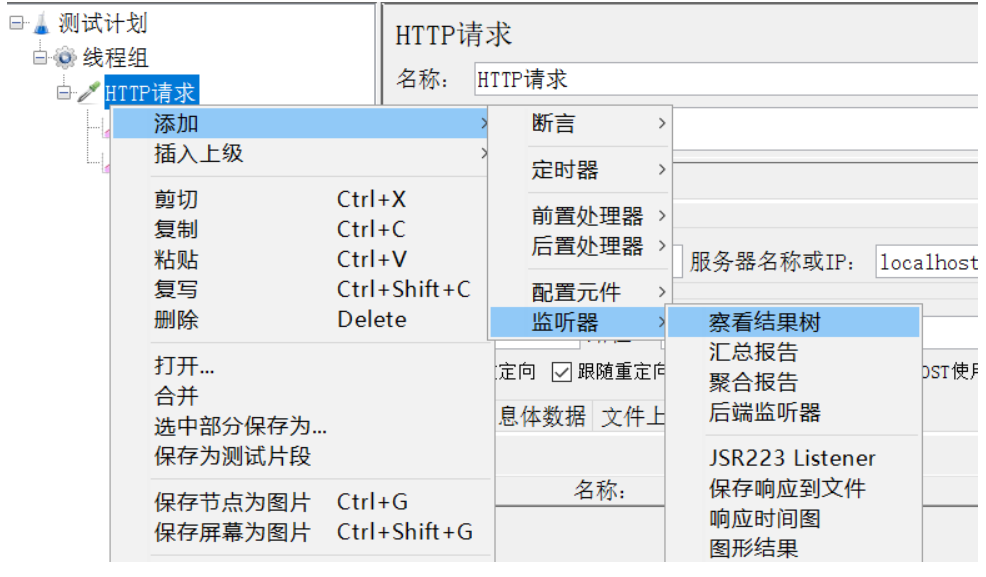This screenshot has height=577, width=986.
Task: Open the 插入上级 submenu
Action: [x=301, y=153]
